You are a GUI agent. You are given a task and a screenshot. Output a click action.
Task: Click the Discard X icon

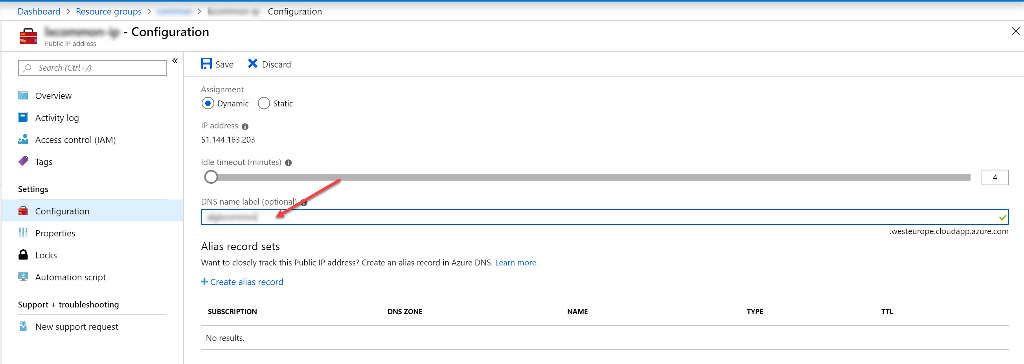tap(253, 64)
